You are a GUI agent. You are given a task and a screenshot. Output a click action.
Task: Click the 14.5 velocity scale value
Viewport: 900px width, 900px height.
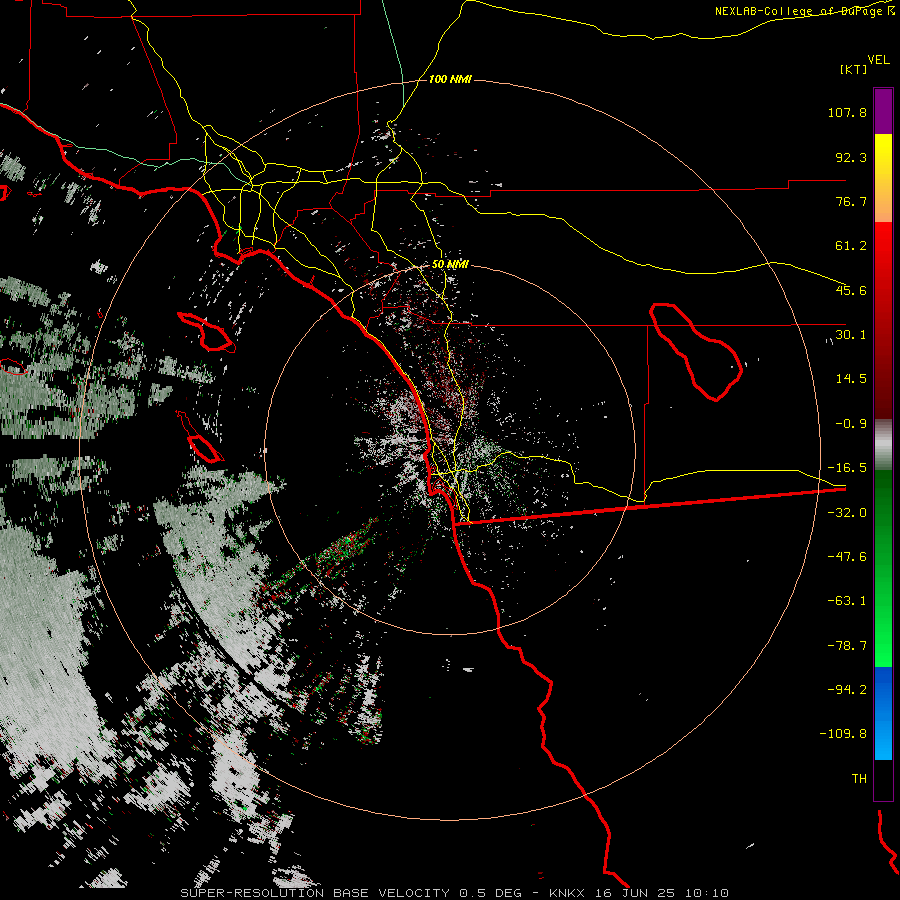coord(851,379)
